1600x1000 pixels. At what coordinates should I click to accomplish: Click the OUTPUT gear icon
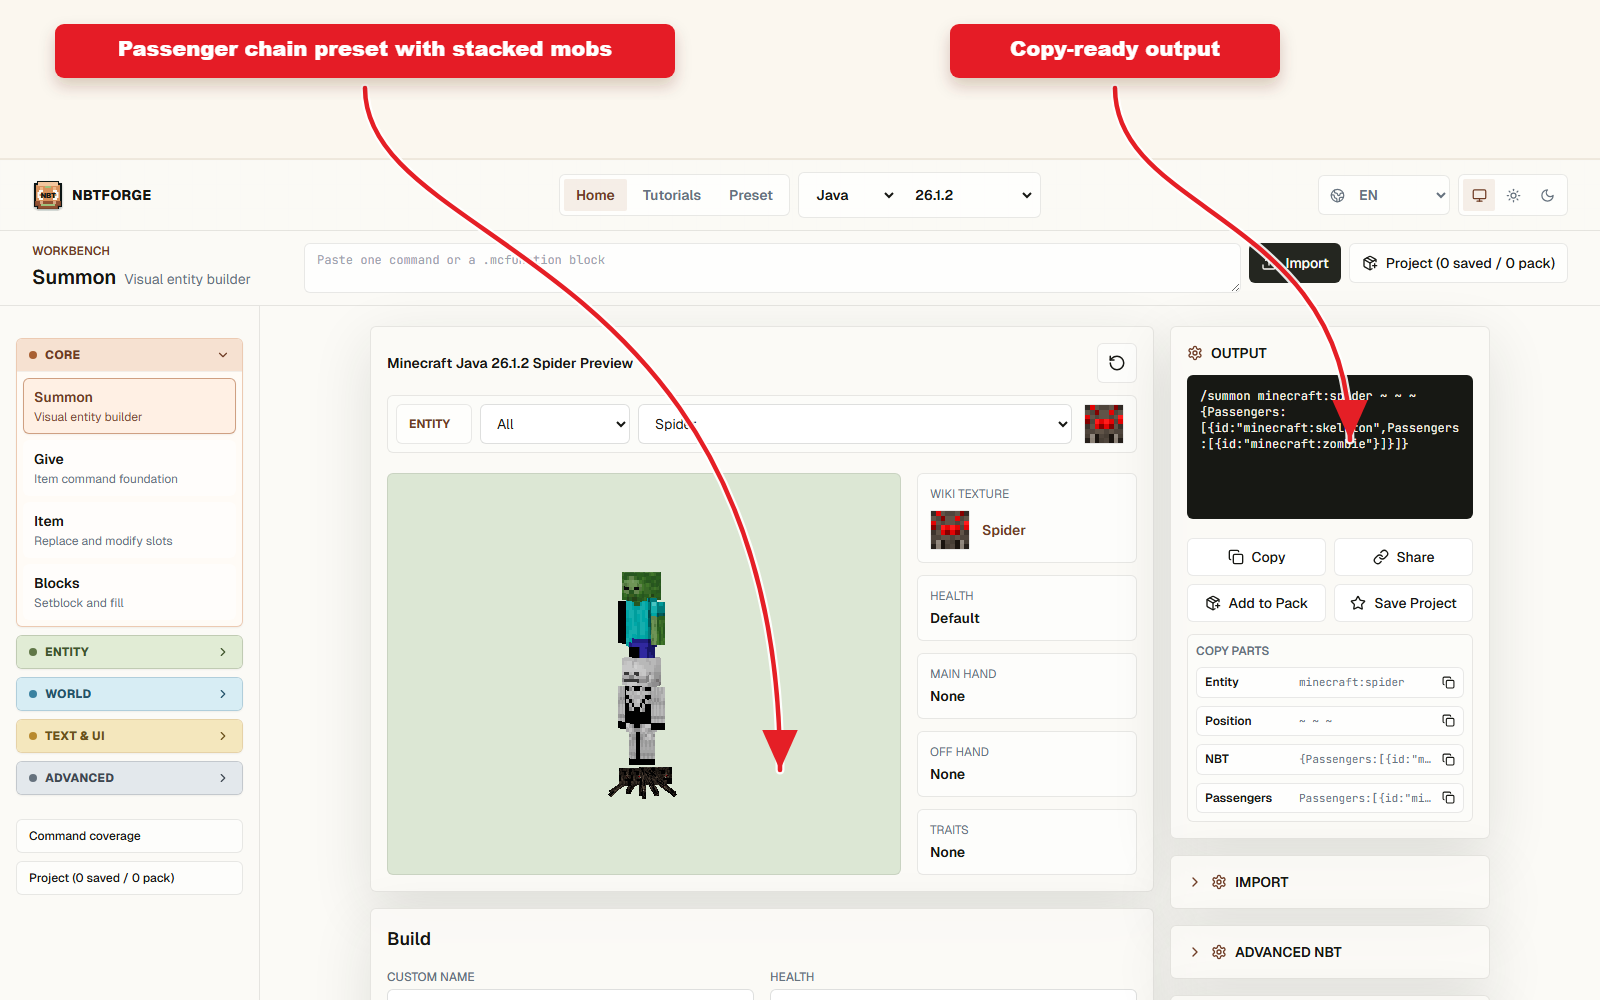pyautogui.click(x=1195, y=353)
